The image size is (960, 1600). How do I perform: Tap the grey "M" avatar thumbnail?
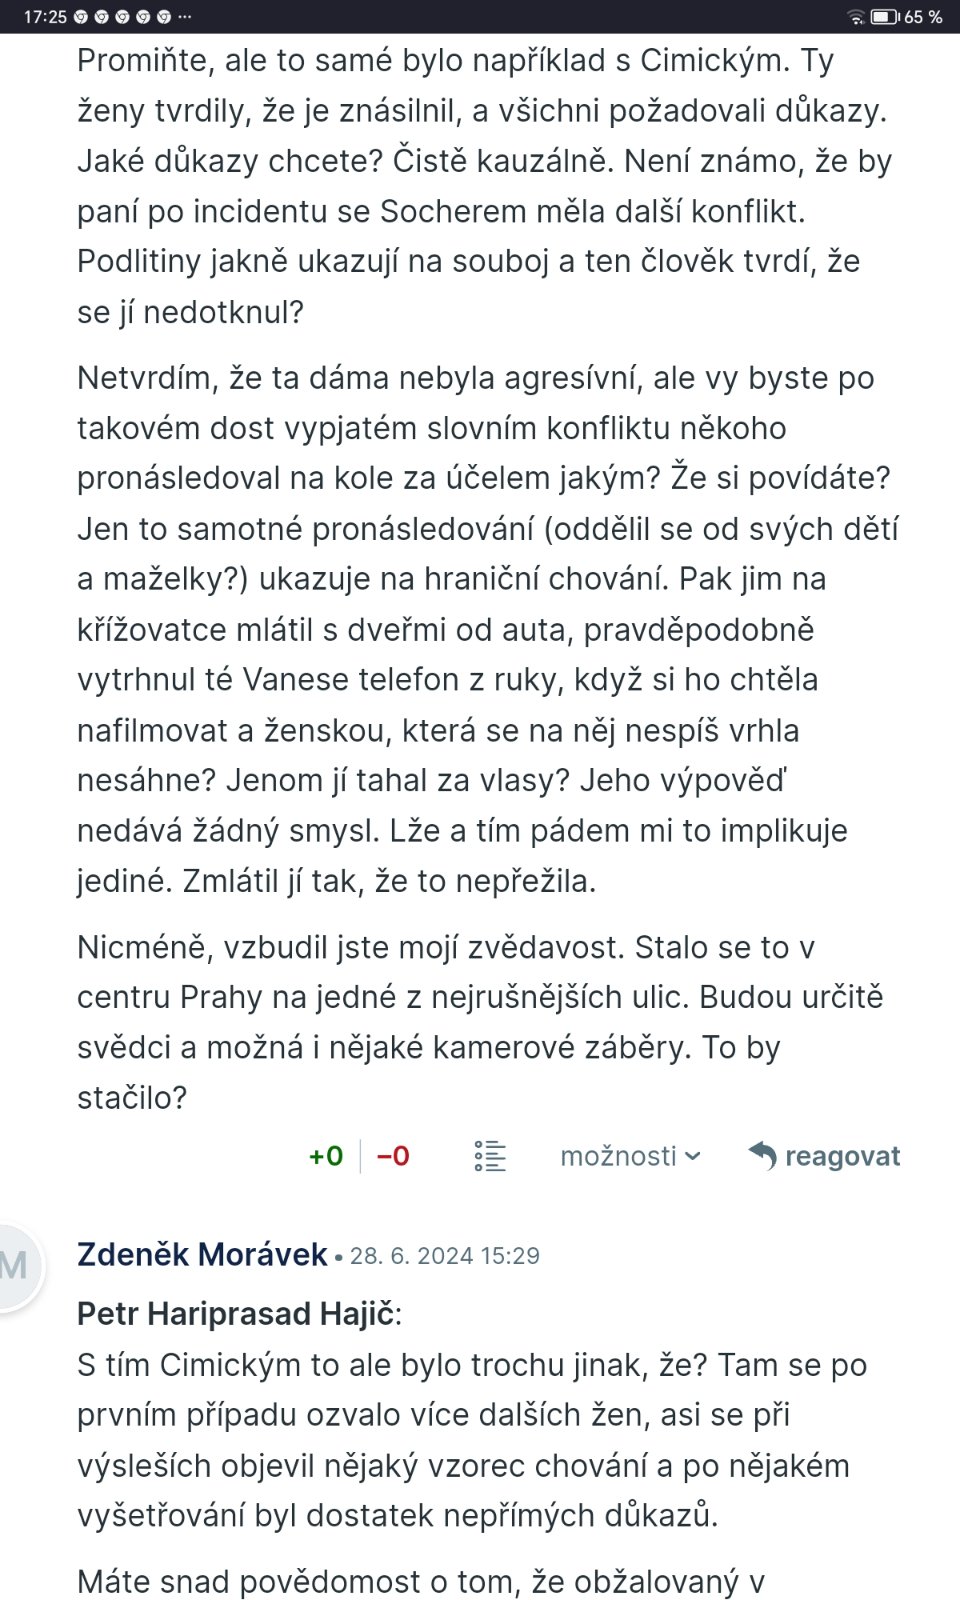point(14,1266)
